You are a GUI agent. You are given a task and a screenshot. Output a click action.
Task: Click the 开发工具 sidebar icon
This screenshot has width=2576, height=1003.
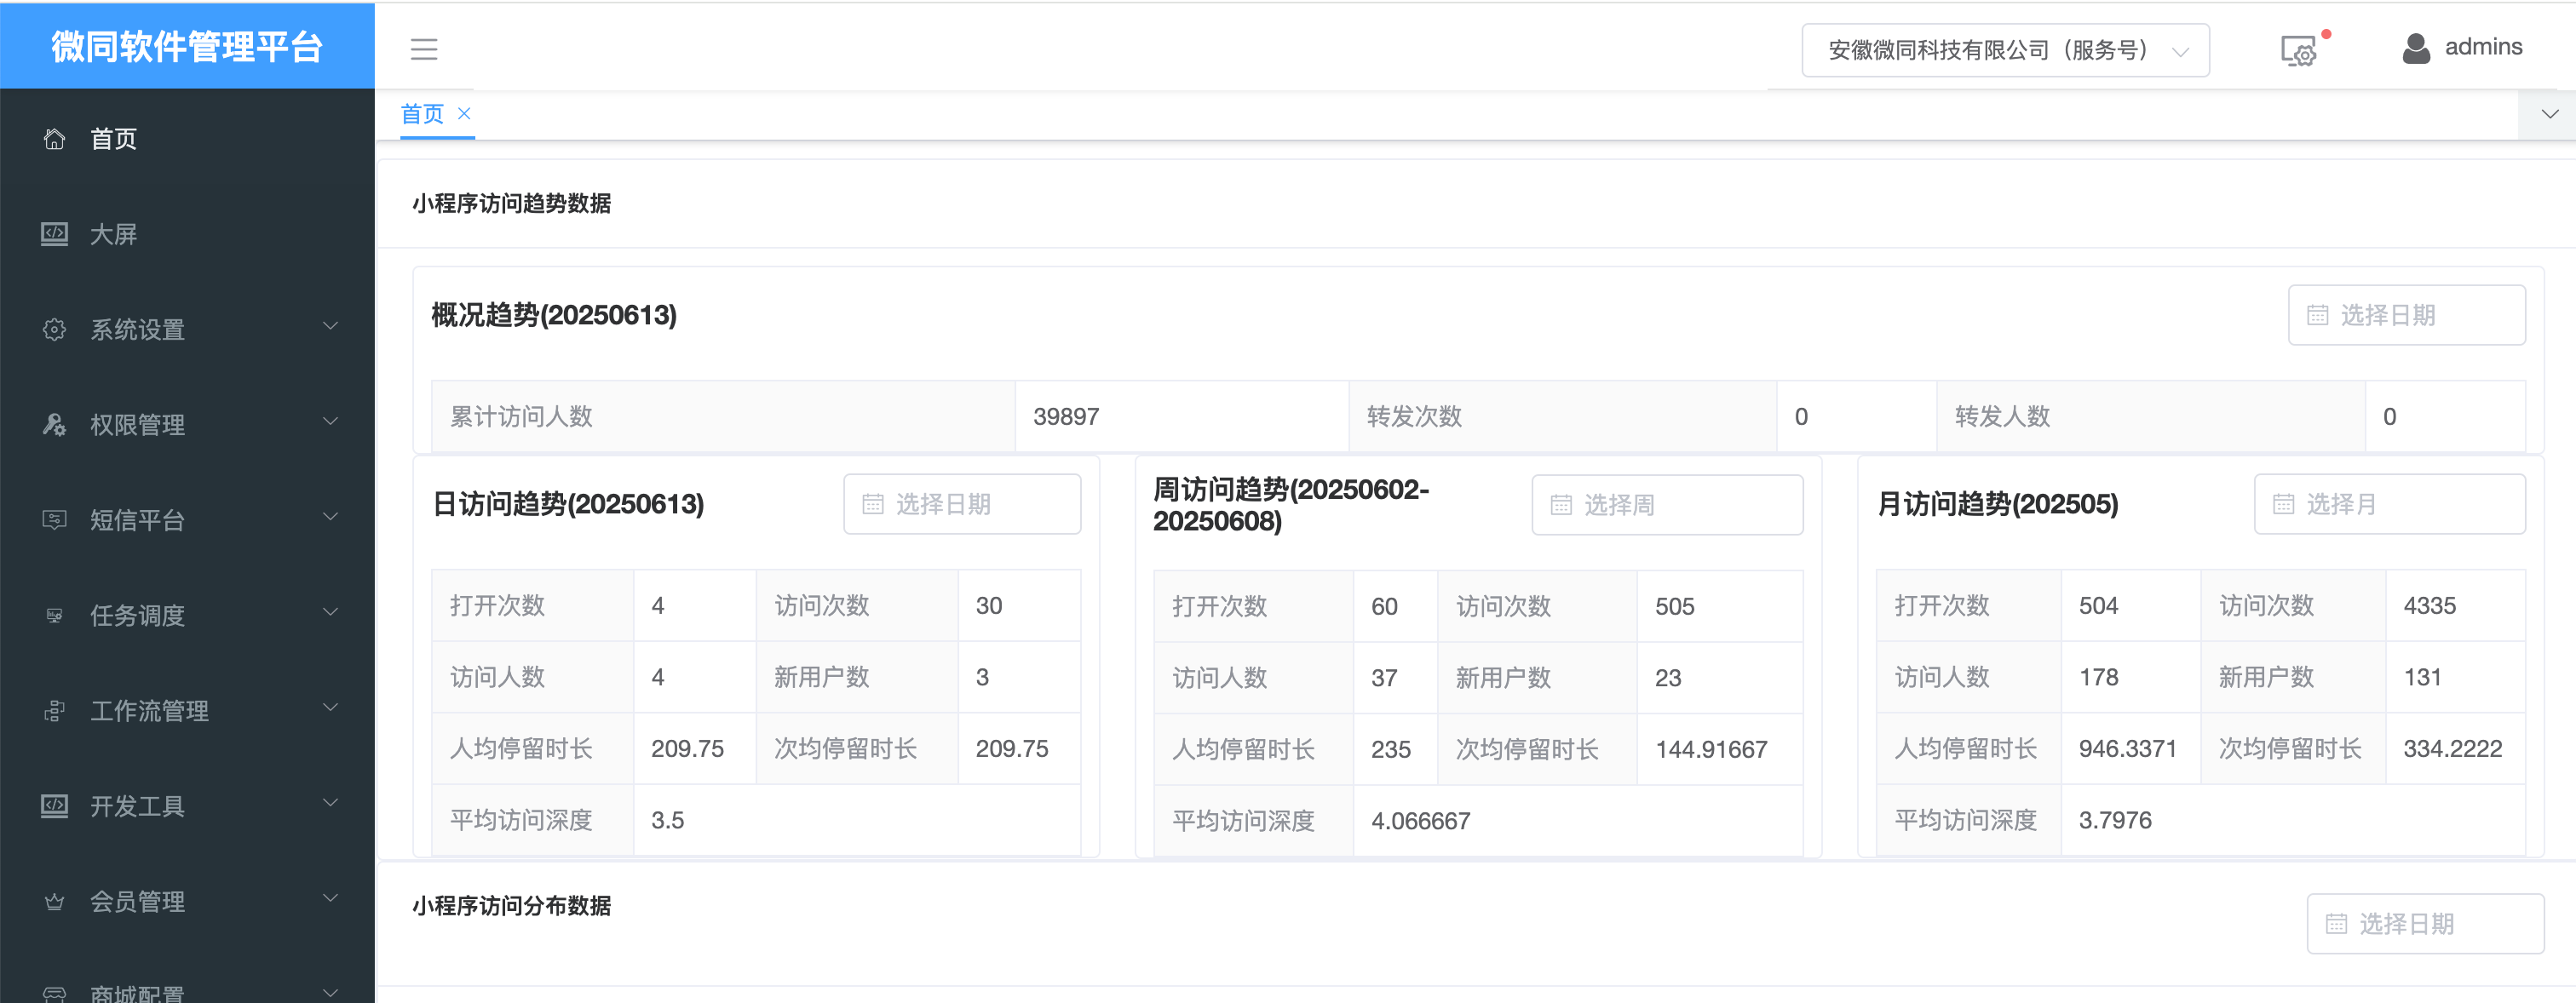click(x=55, y=806)
